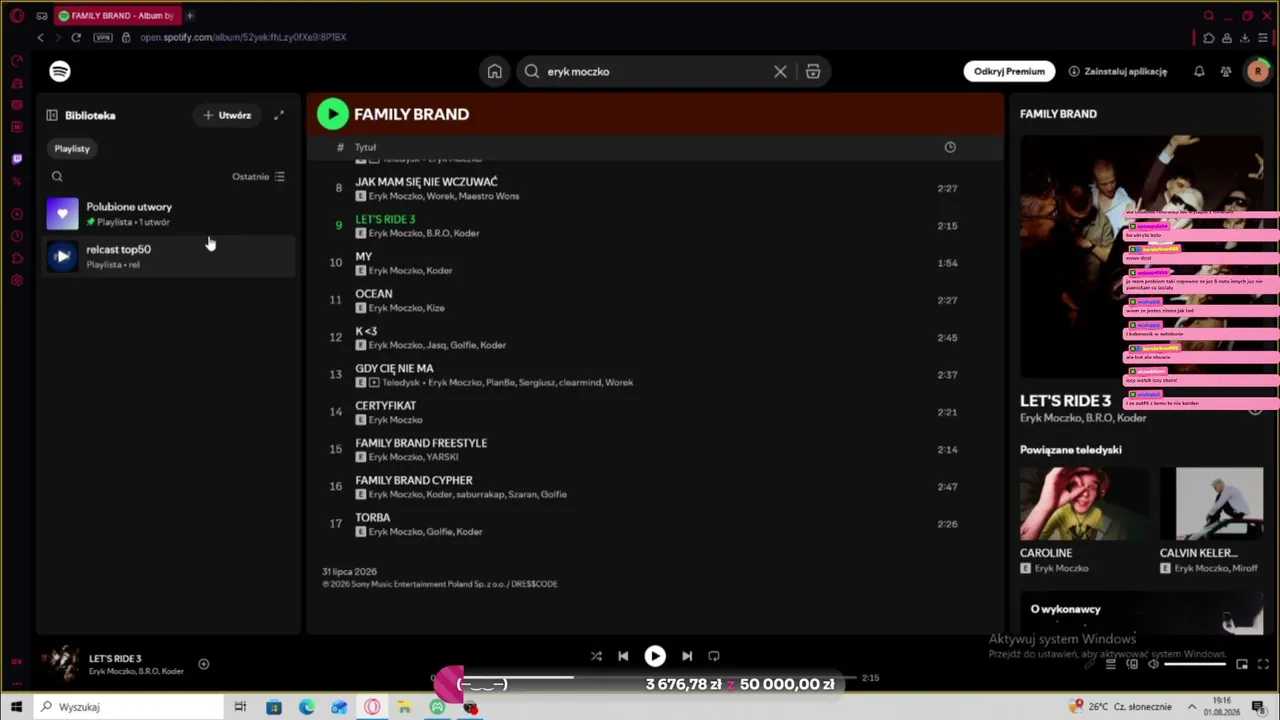Add LET'S RIDE 3 to liked songs
The width and height of the screenshot is (1280, 720).
point(203,664)
